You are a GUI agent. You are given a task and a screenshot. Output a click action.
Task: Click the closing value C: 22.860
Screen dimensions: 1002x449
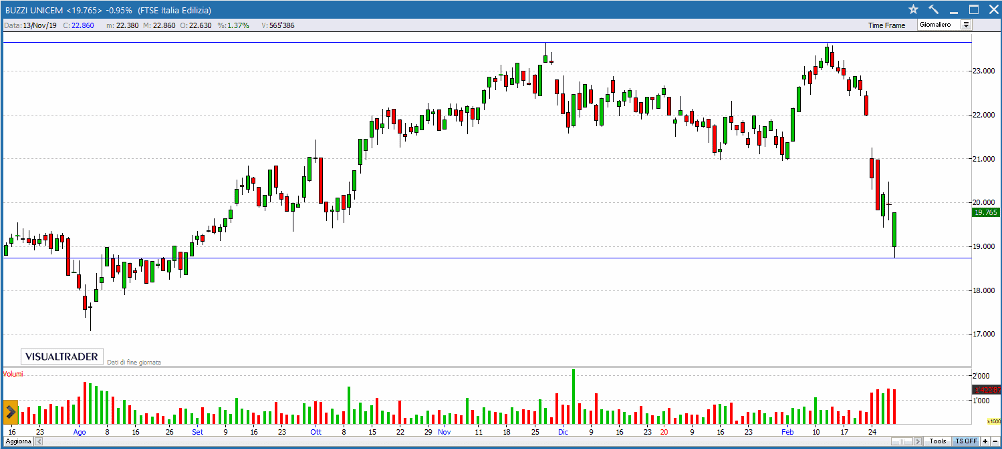(x=79, y=25)
